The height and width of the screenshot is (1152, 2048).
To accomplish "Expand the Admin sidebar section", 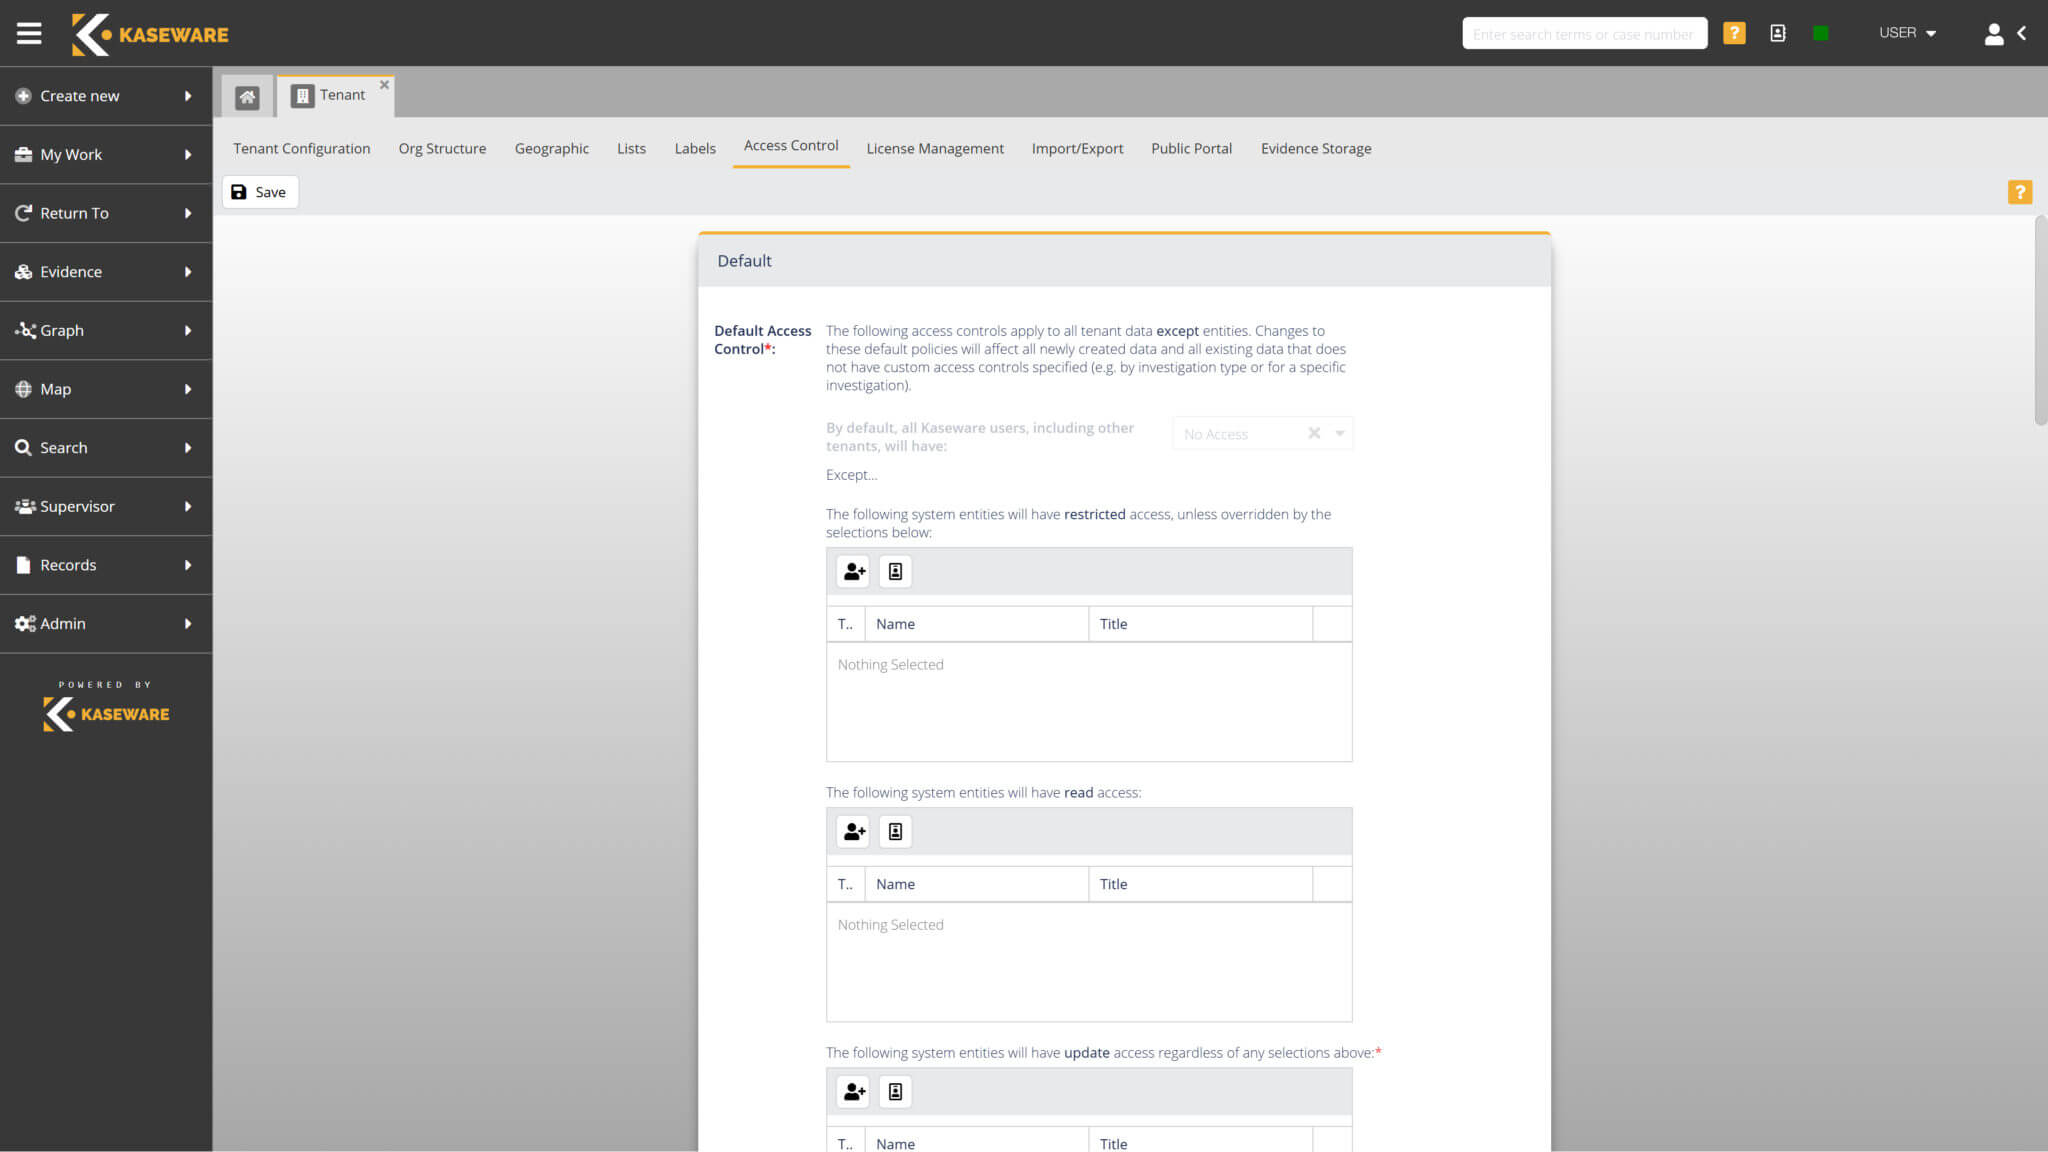I will (63, 623).
